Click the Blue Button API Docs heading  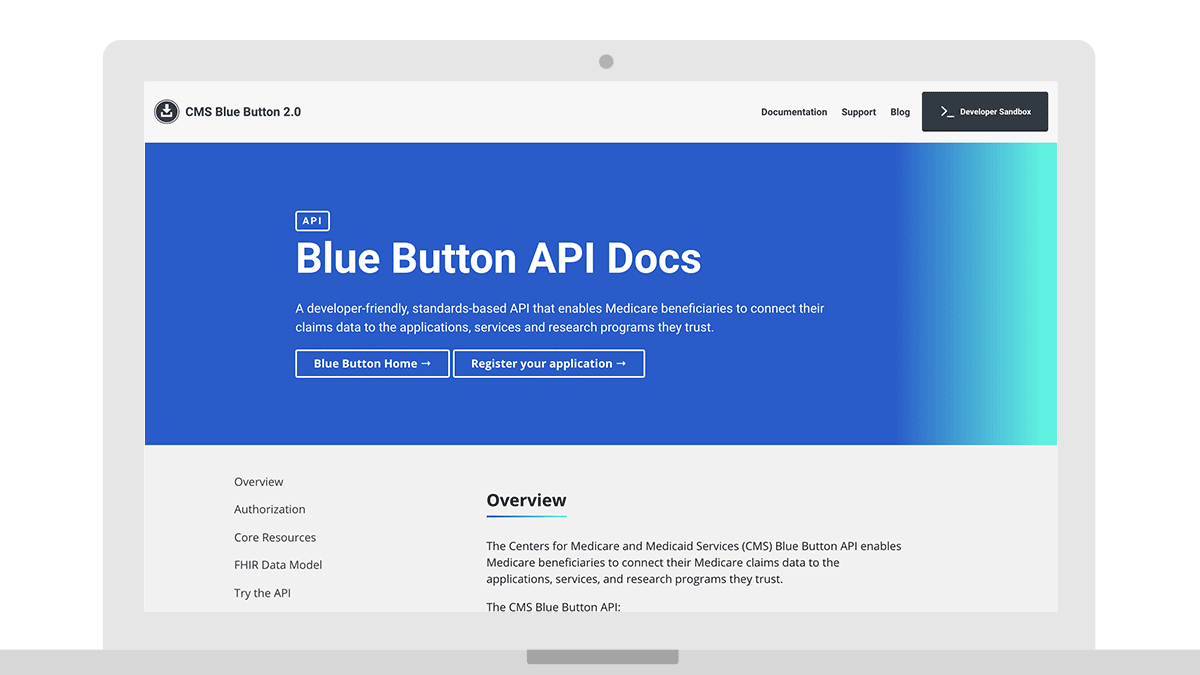tap(498, 258)
